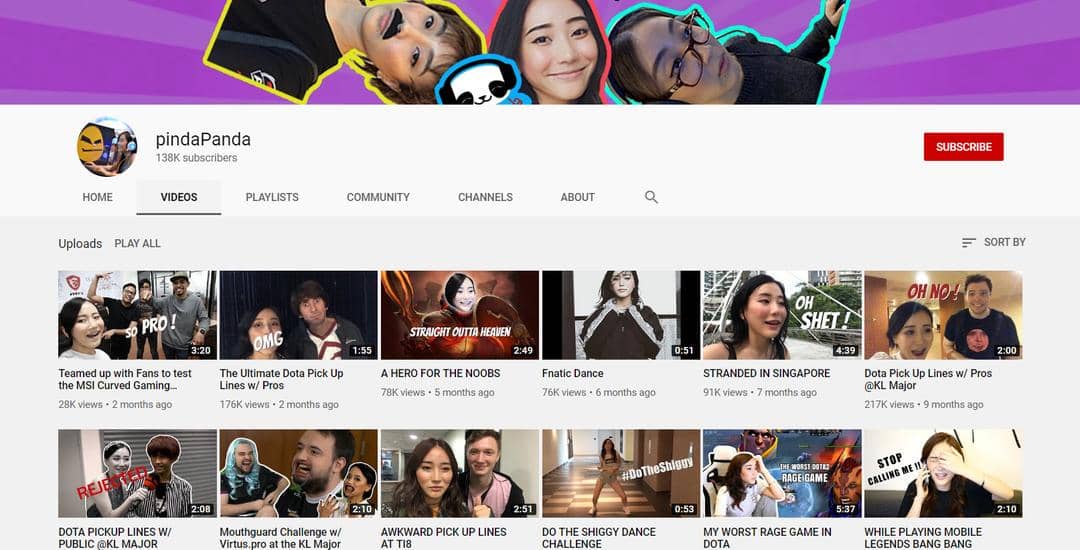Open the Community tab
This screenshot has width=1080, height=550.
[x=378, y=197]
